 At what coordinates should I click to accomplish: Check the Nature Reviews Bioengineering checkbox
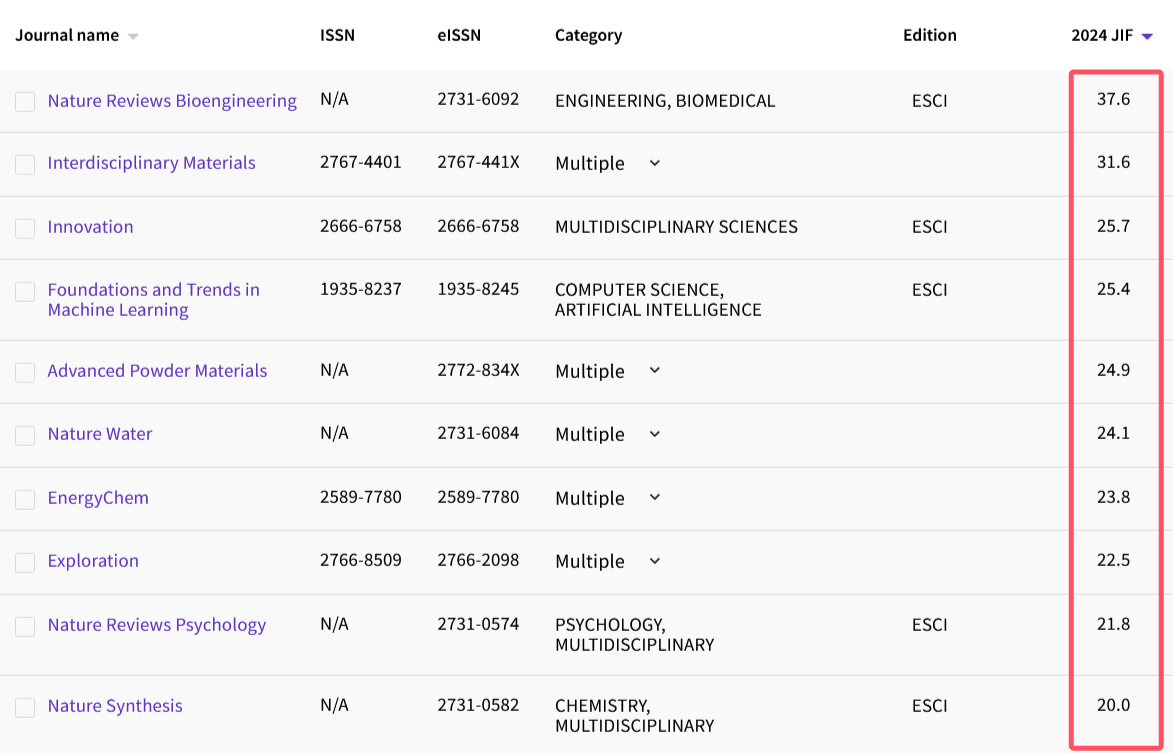[25, 102]
